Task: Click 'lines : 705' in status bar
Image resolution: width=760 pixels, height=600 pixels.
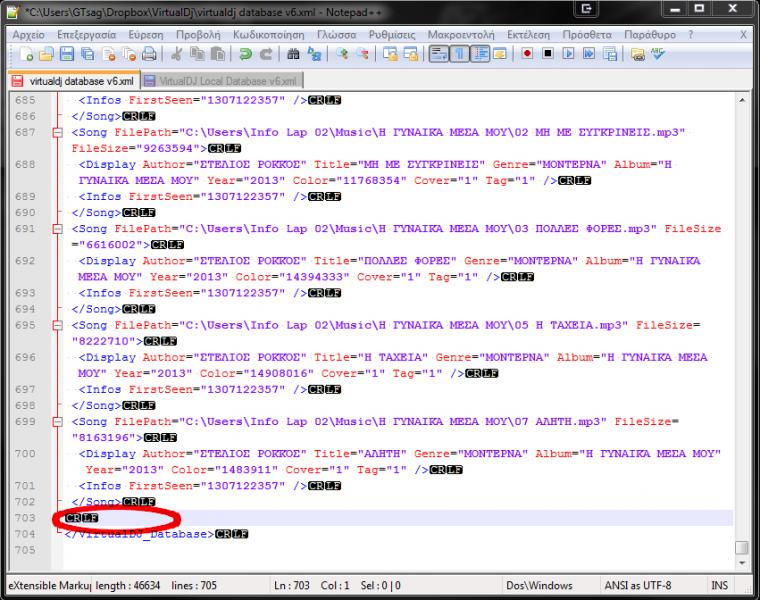Action: click(x=194, y=585)
